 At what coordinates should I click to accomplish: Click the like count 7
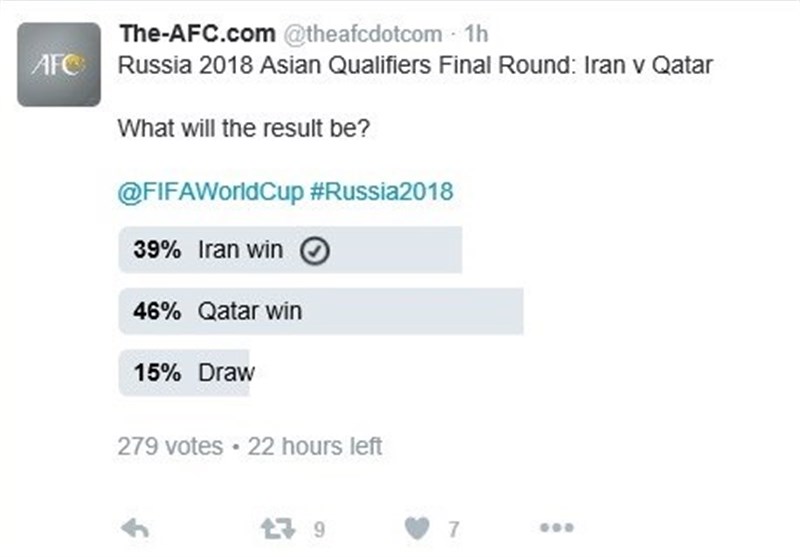coord(453,527)
